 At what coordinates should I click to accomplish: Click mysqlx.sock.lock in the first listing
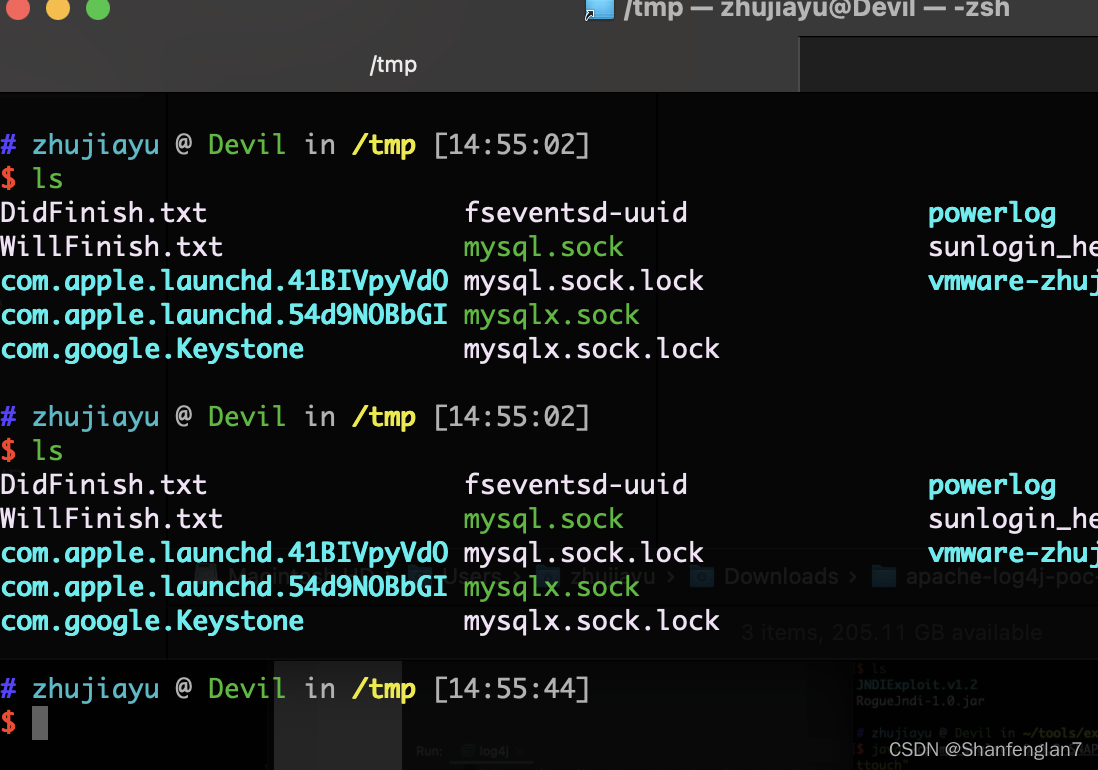[x=592, y=349]
